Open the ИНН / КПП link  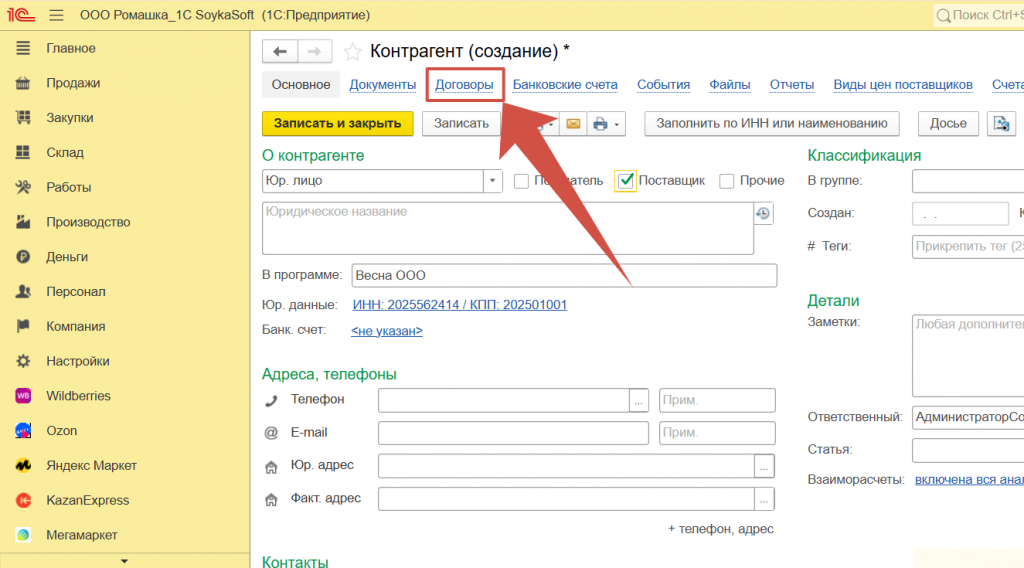tap(459, 305)
